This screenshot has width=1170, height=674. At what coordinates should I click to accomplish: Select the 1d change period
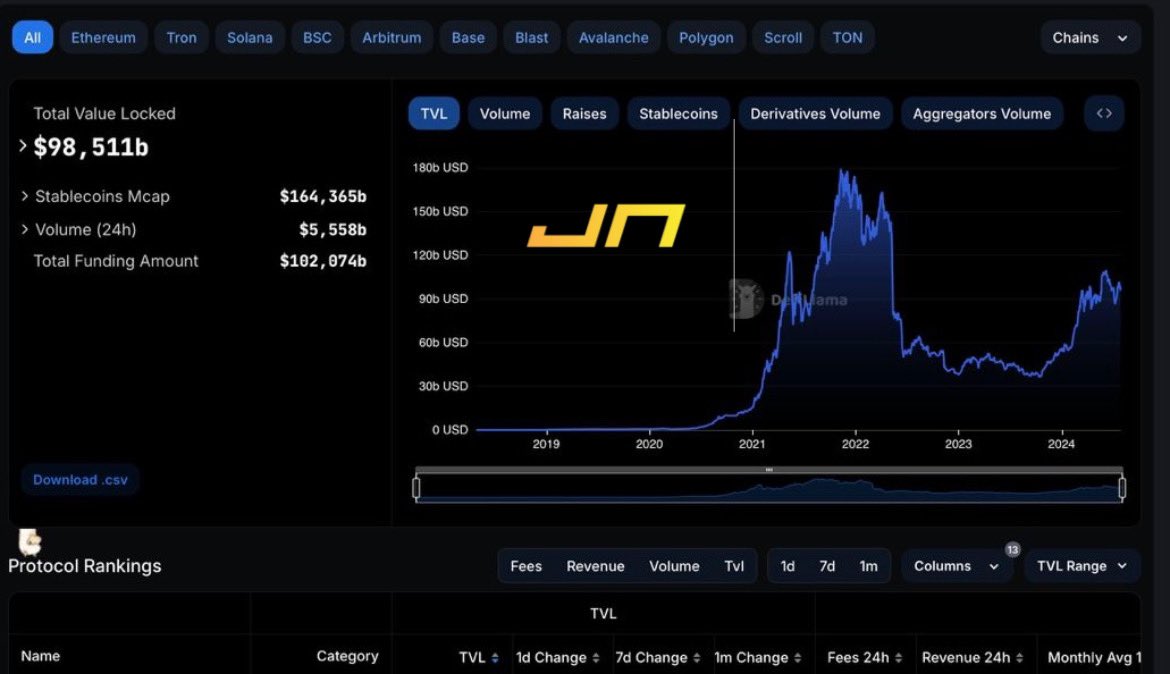(x=787, y=566)
